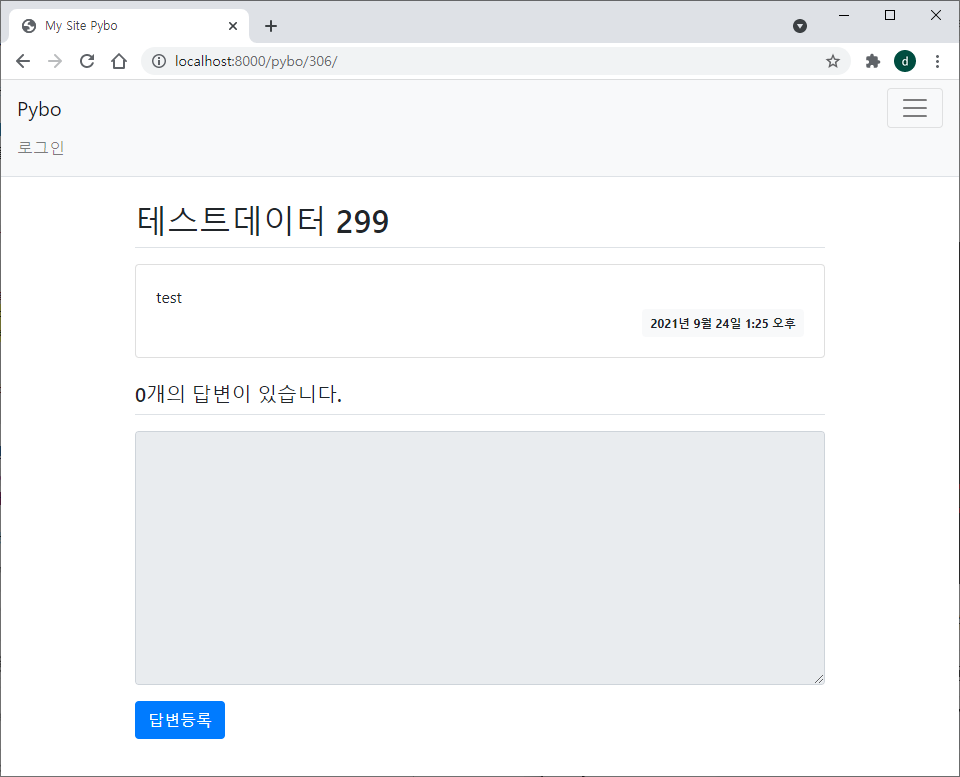Close the browser window
The height and width of the screenshot is (777, 960).
[x=936, y=15]
